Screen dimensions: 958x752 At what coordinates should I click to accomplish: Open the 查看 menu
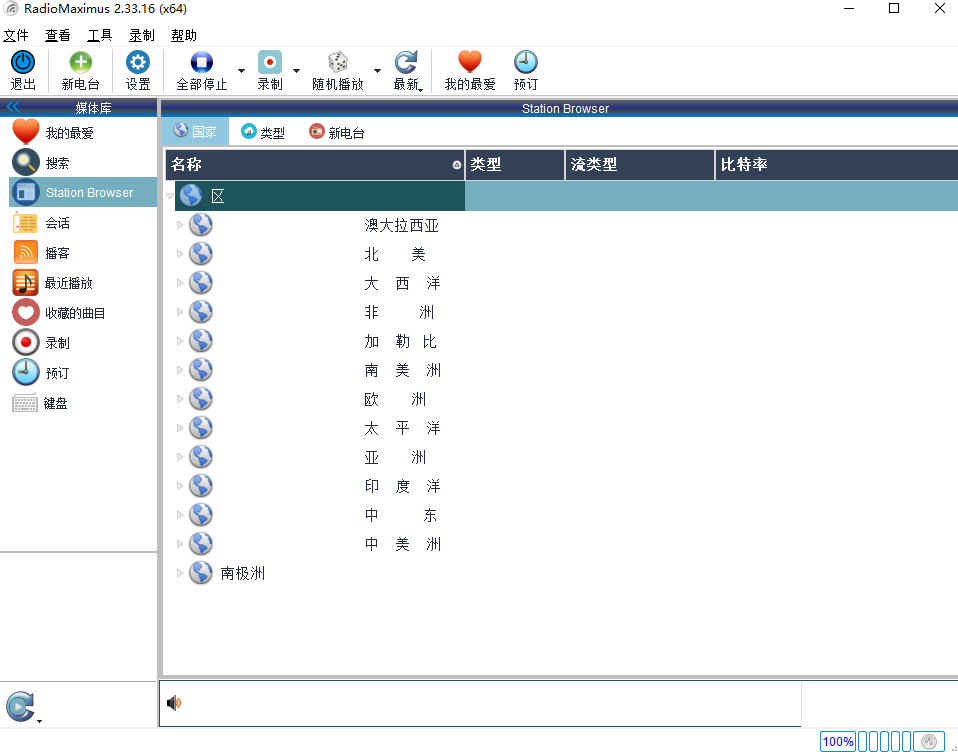(x=58, y=35)
